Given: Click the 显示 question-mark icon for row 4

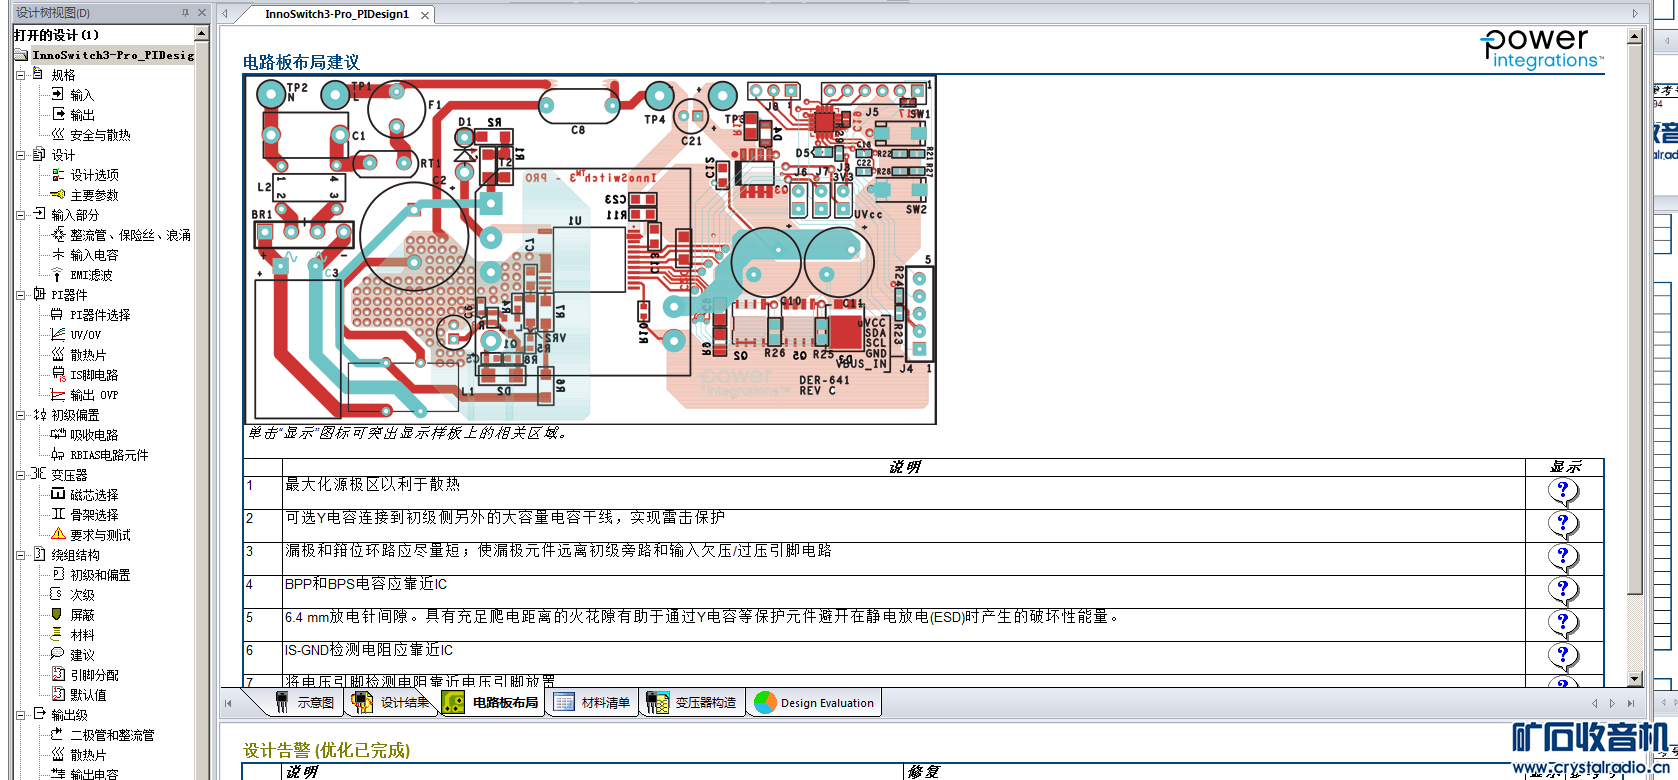Looking at the screenshot, I should click(1562, 591).
